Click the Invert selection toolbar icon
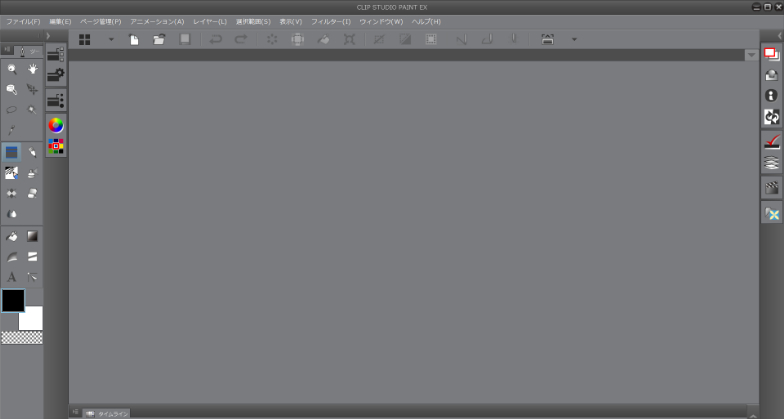 [406, 40]
